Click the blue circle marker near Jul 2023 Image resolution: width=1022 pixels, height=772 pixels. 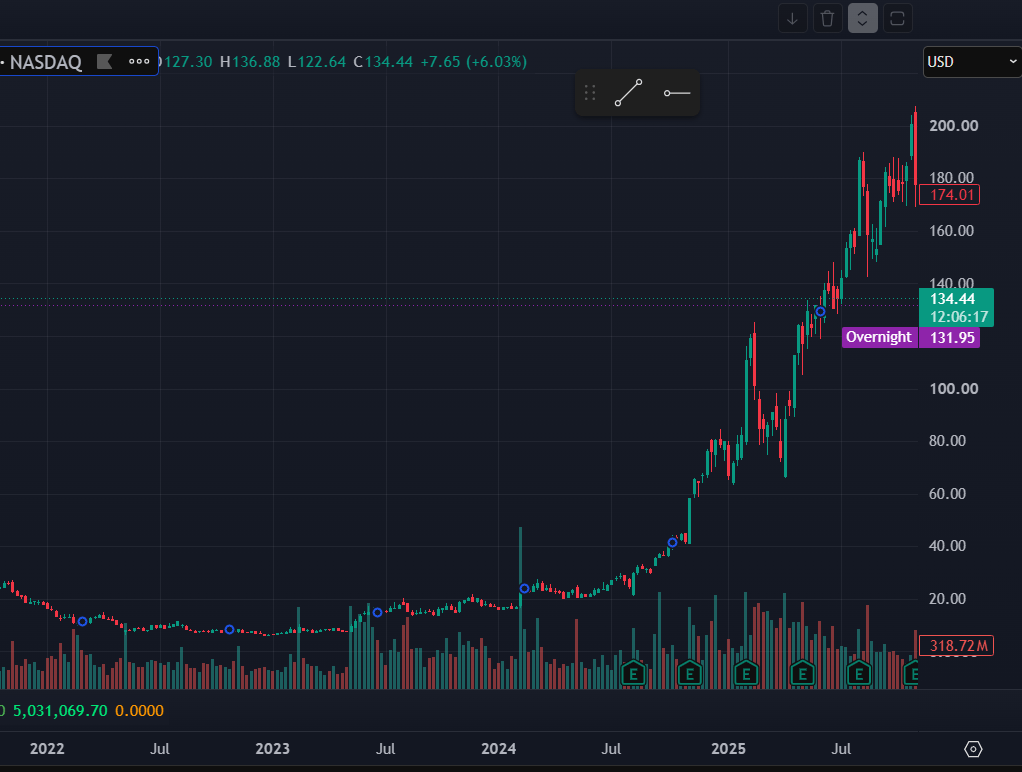pos(377,612)
